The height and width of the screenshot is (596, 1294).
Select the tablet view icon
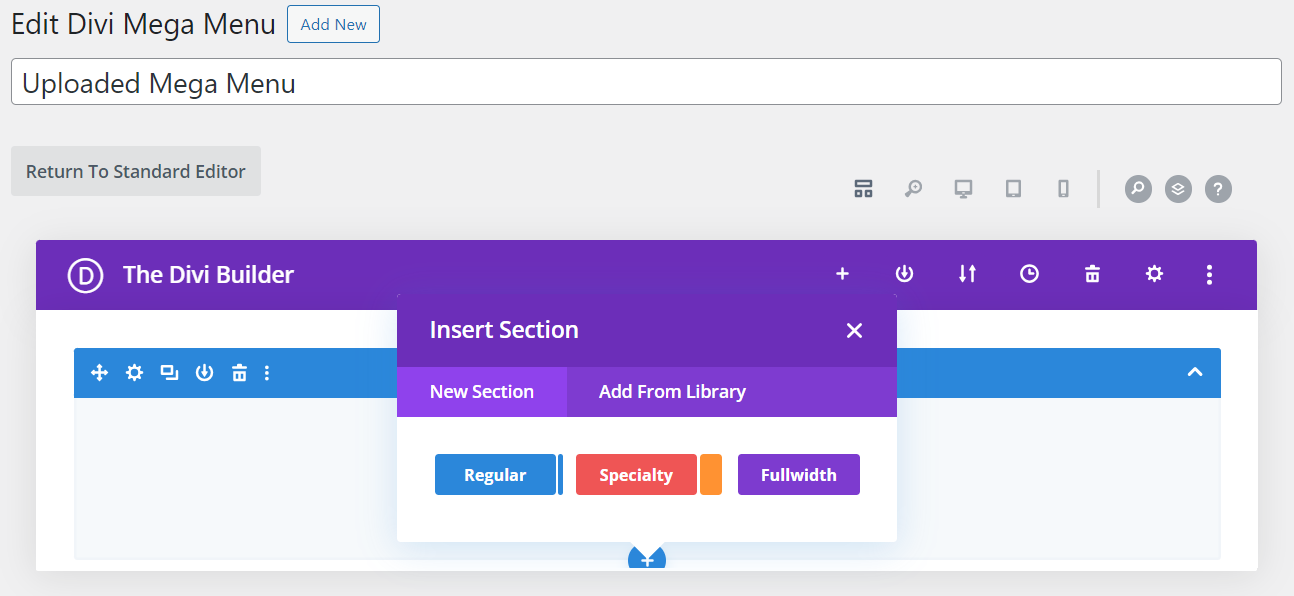[x=1013, y=189]
